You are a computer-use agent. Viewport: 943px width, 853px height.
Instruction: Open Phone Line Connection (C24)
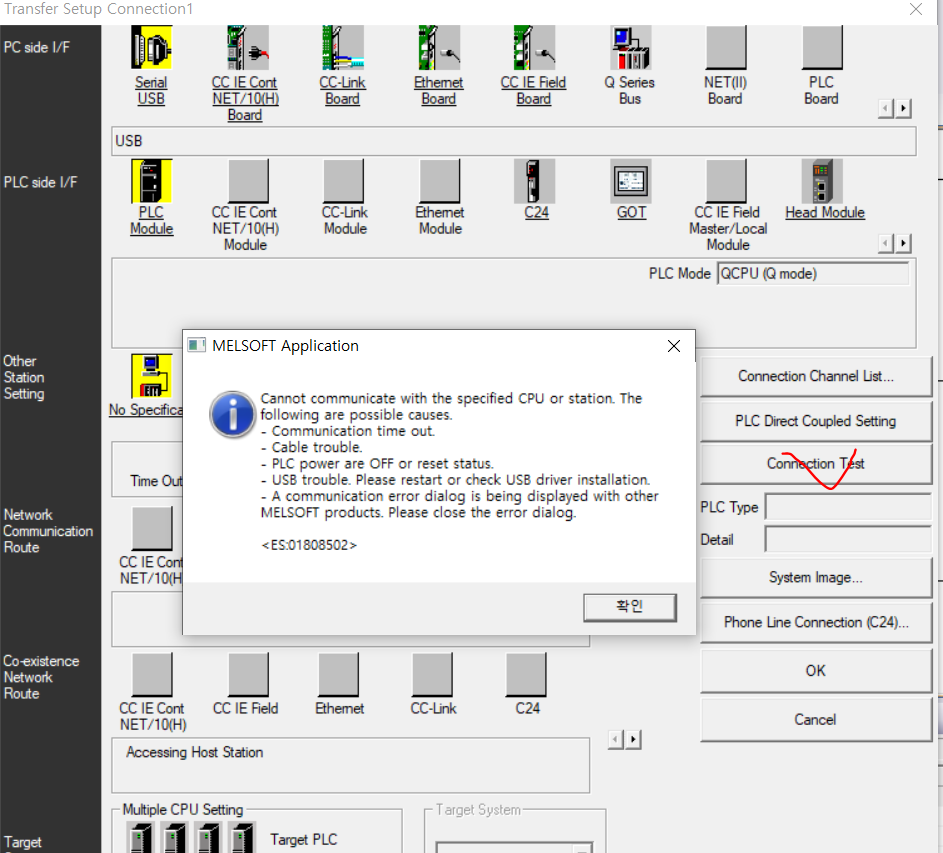[x=816, y=623]
